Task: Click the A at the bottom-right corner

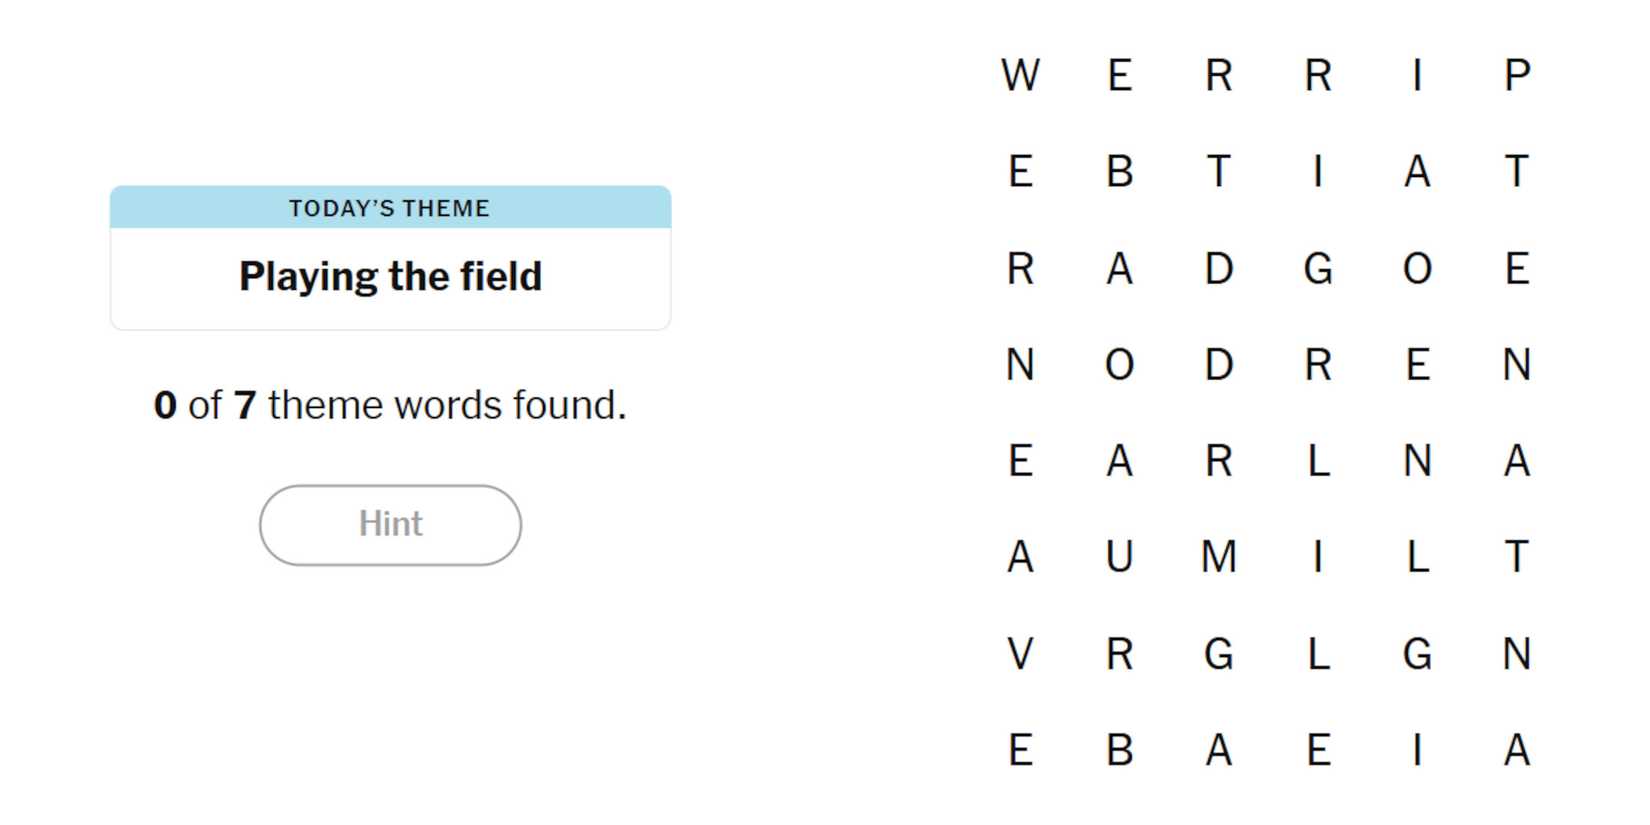Action: 1516,751
